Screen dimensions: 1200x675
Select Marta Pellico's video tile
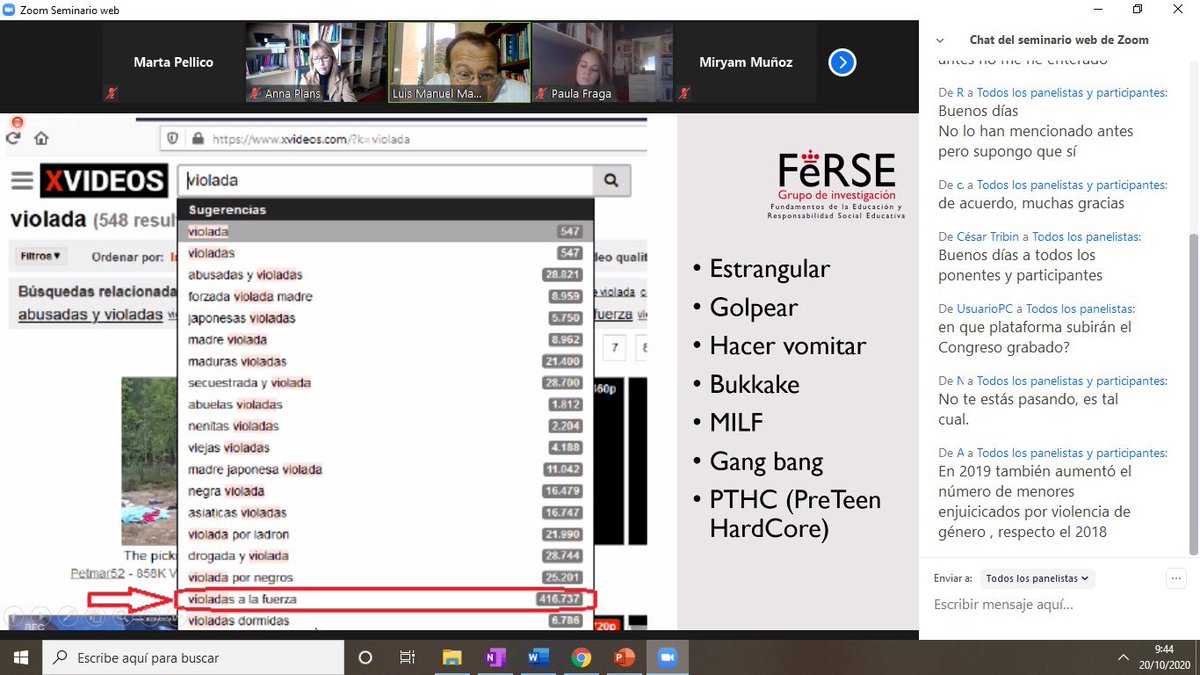tap(174, 62)
